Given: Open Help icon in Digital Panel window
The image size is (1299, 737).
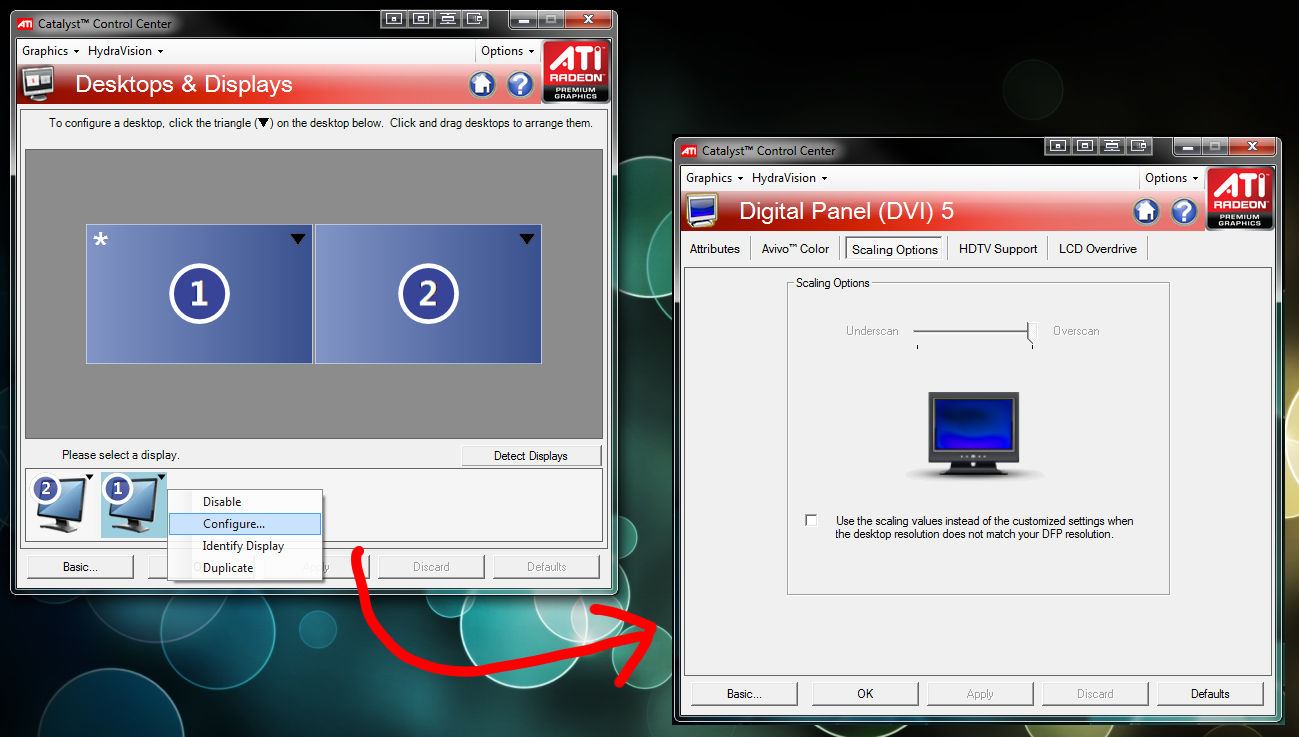Looking at the screenshot, I should (1184, 211).
